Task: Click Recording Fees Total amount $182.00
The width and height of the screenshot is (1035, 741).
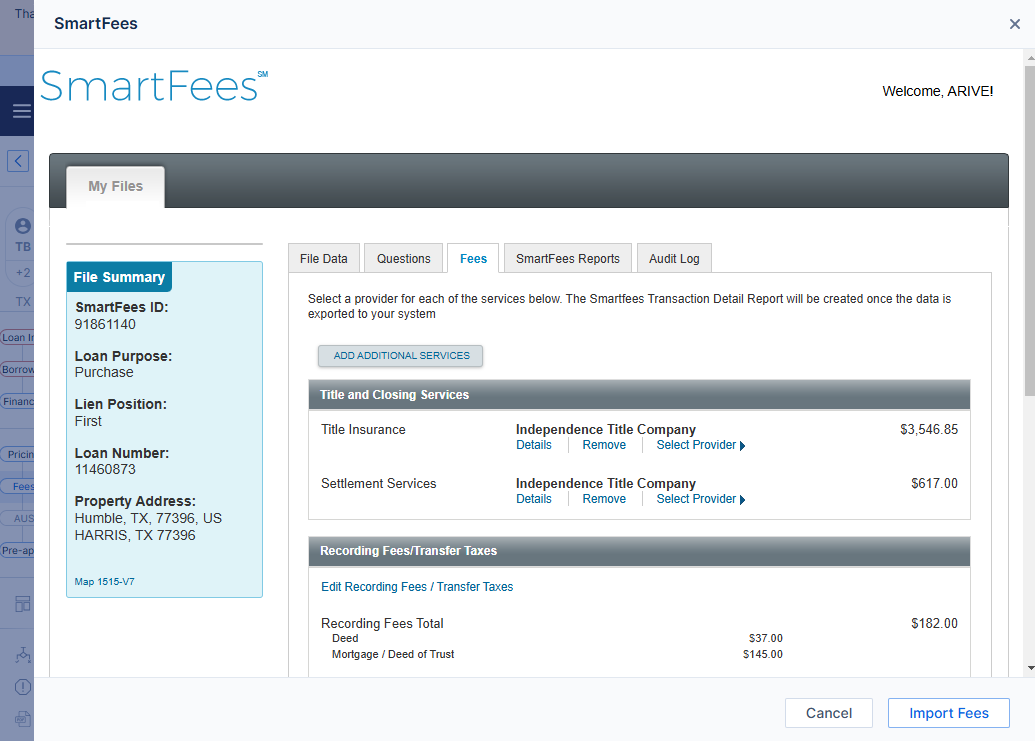Action: (x=934, y=624)
